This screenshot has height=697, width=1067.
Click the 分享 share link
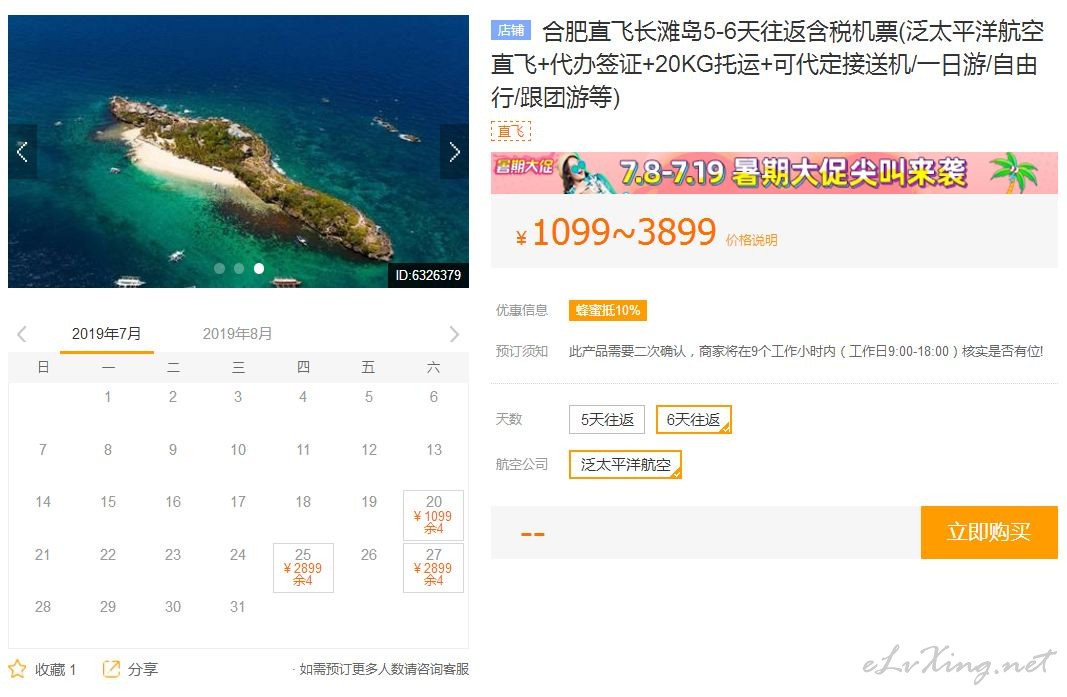[x=143, y=670]
